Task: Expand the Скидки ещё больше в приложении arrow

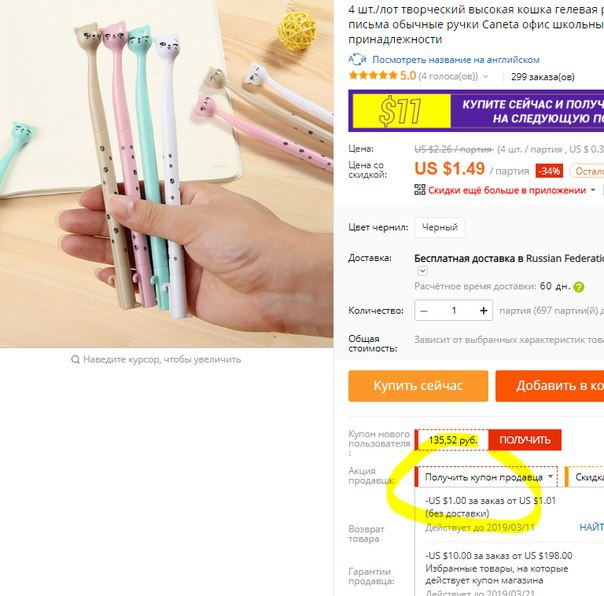Action: (593, 190)
